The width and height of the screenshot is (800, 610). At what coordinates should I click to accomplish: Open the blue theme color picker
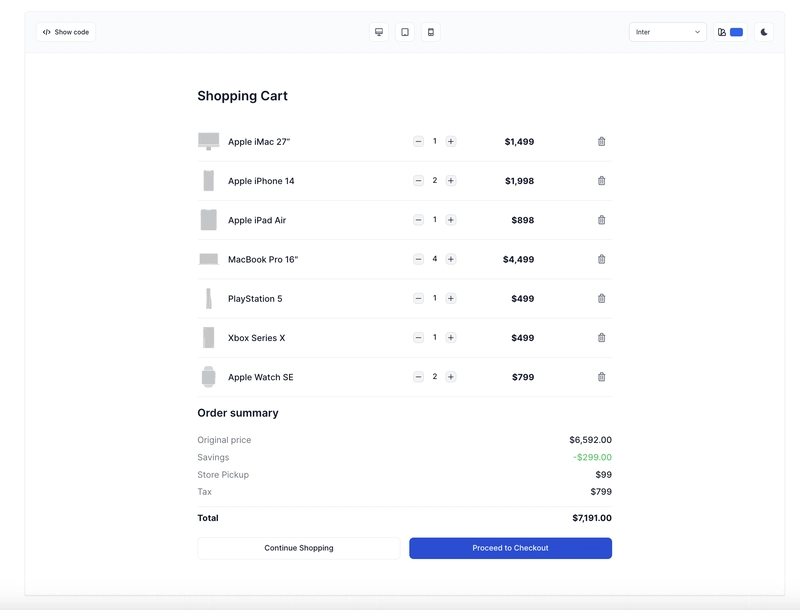tap(731, 32)
